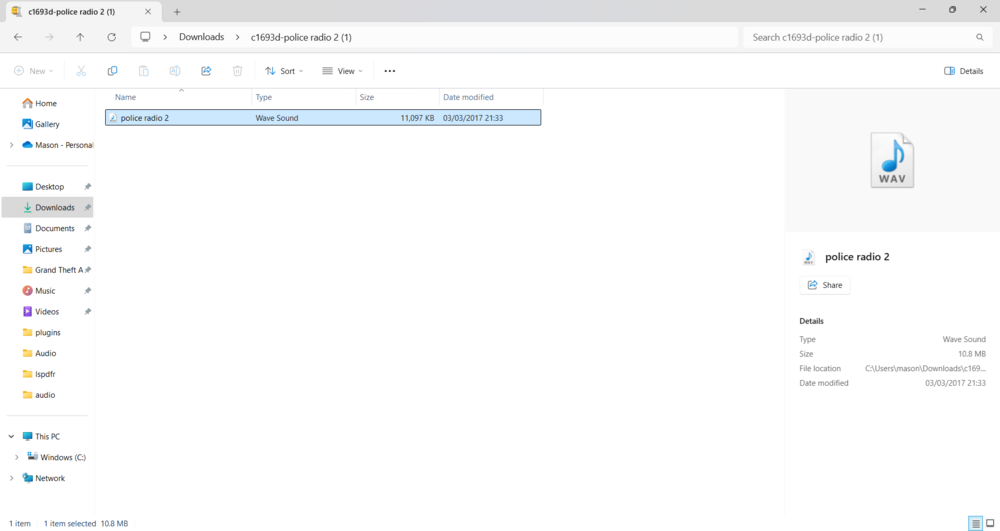Open Gallery in the navigation pane
Viewport: 1000px width, 531px height.
[48, 124]
